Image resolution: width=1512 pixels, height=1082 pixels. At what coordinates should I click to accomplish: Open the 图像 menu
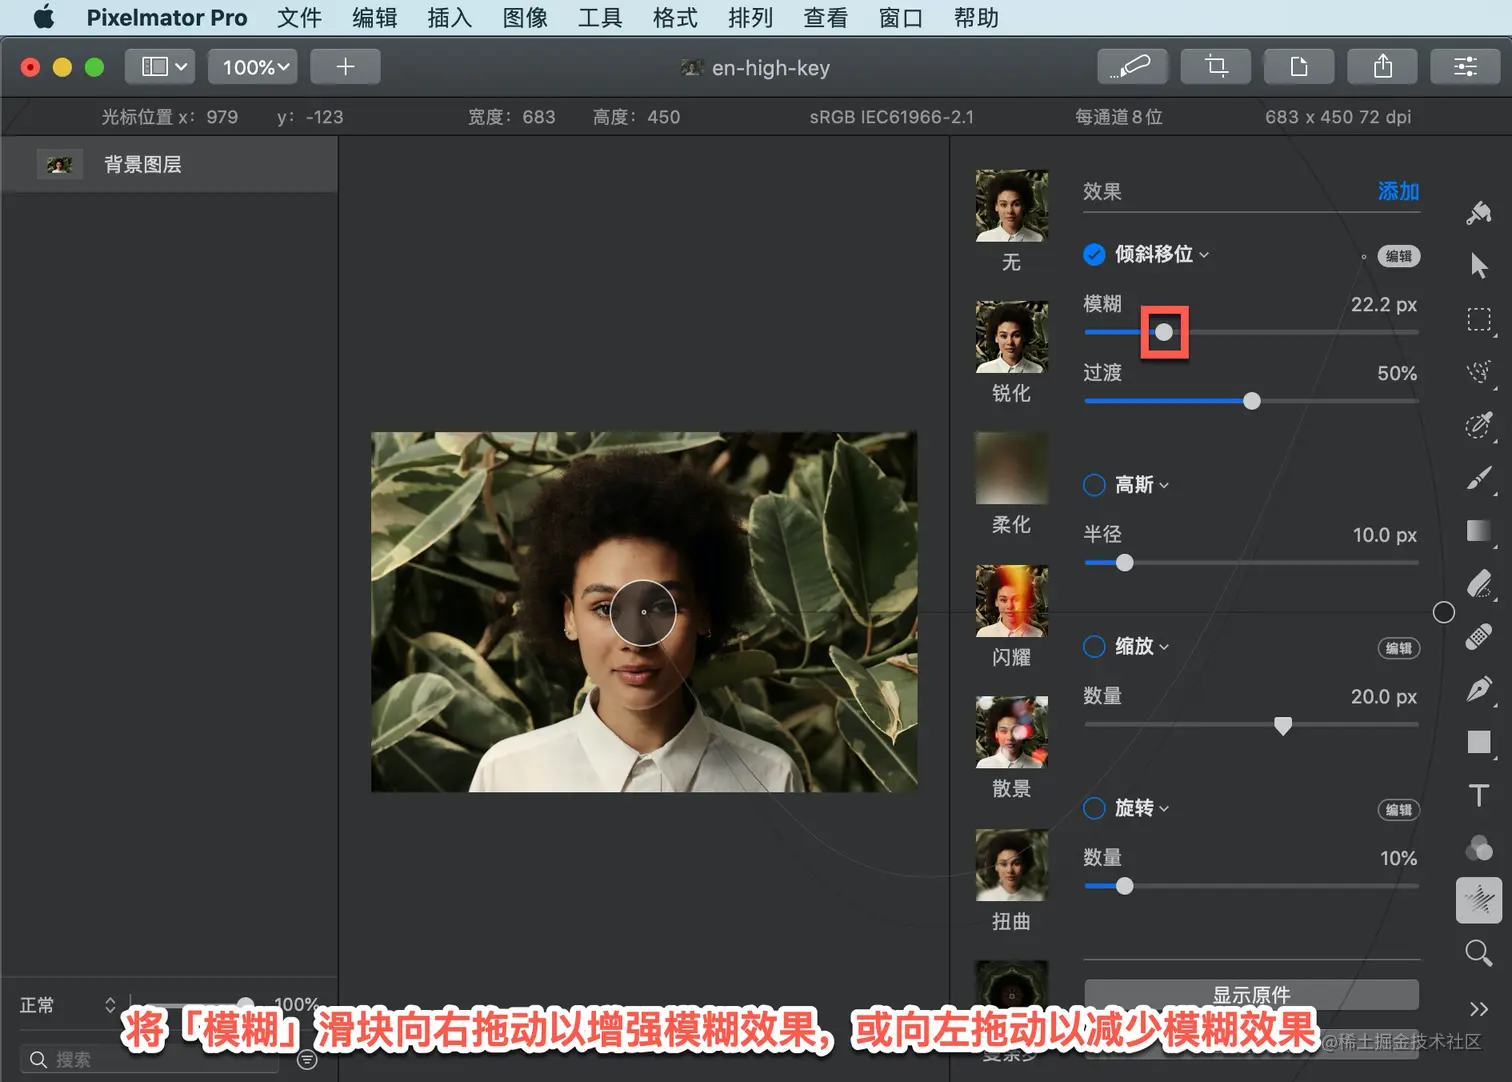(525, 17)
